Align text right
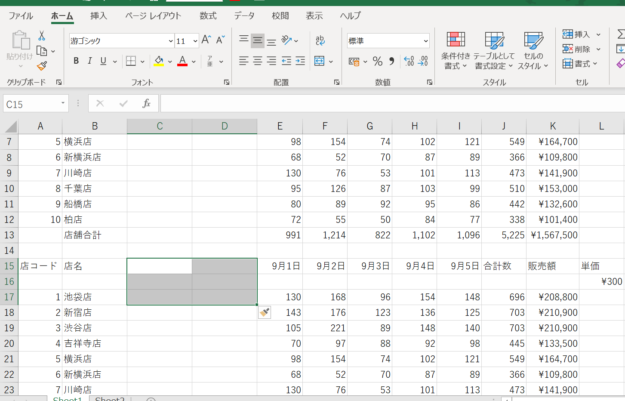 coord(271,61)
